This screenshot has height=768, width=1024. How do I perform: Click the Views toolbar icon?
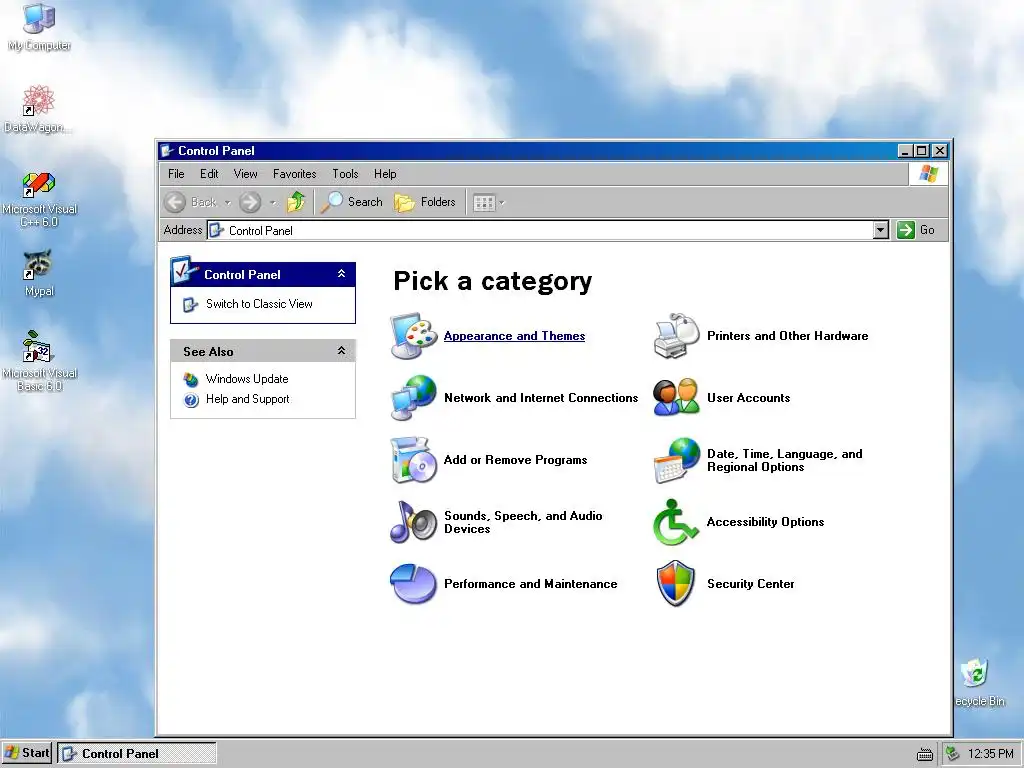[484, 202]
